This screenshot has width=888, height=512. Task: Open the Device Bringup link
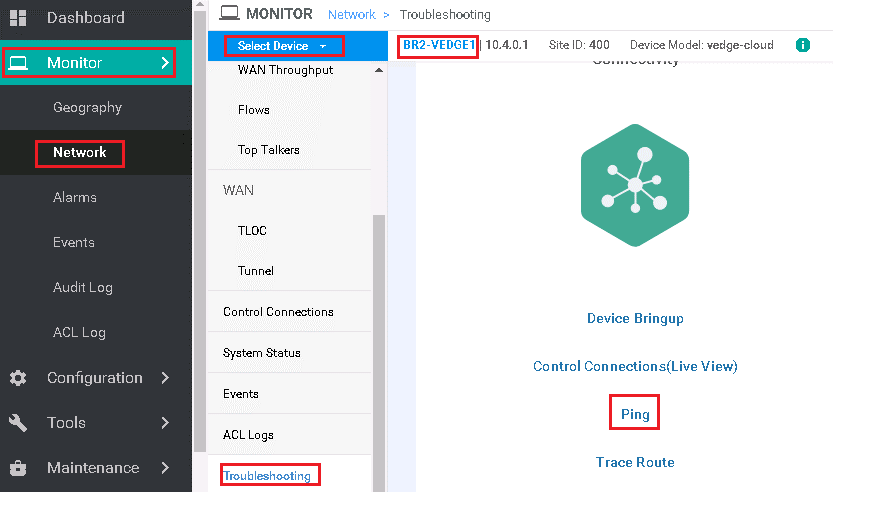[635, 318]
